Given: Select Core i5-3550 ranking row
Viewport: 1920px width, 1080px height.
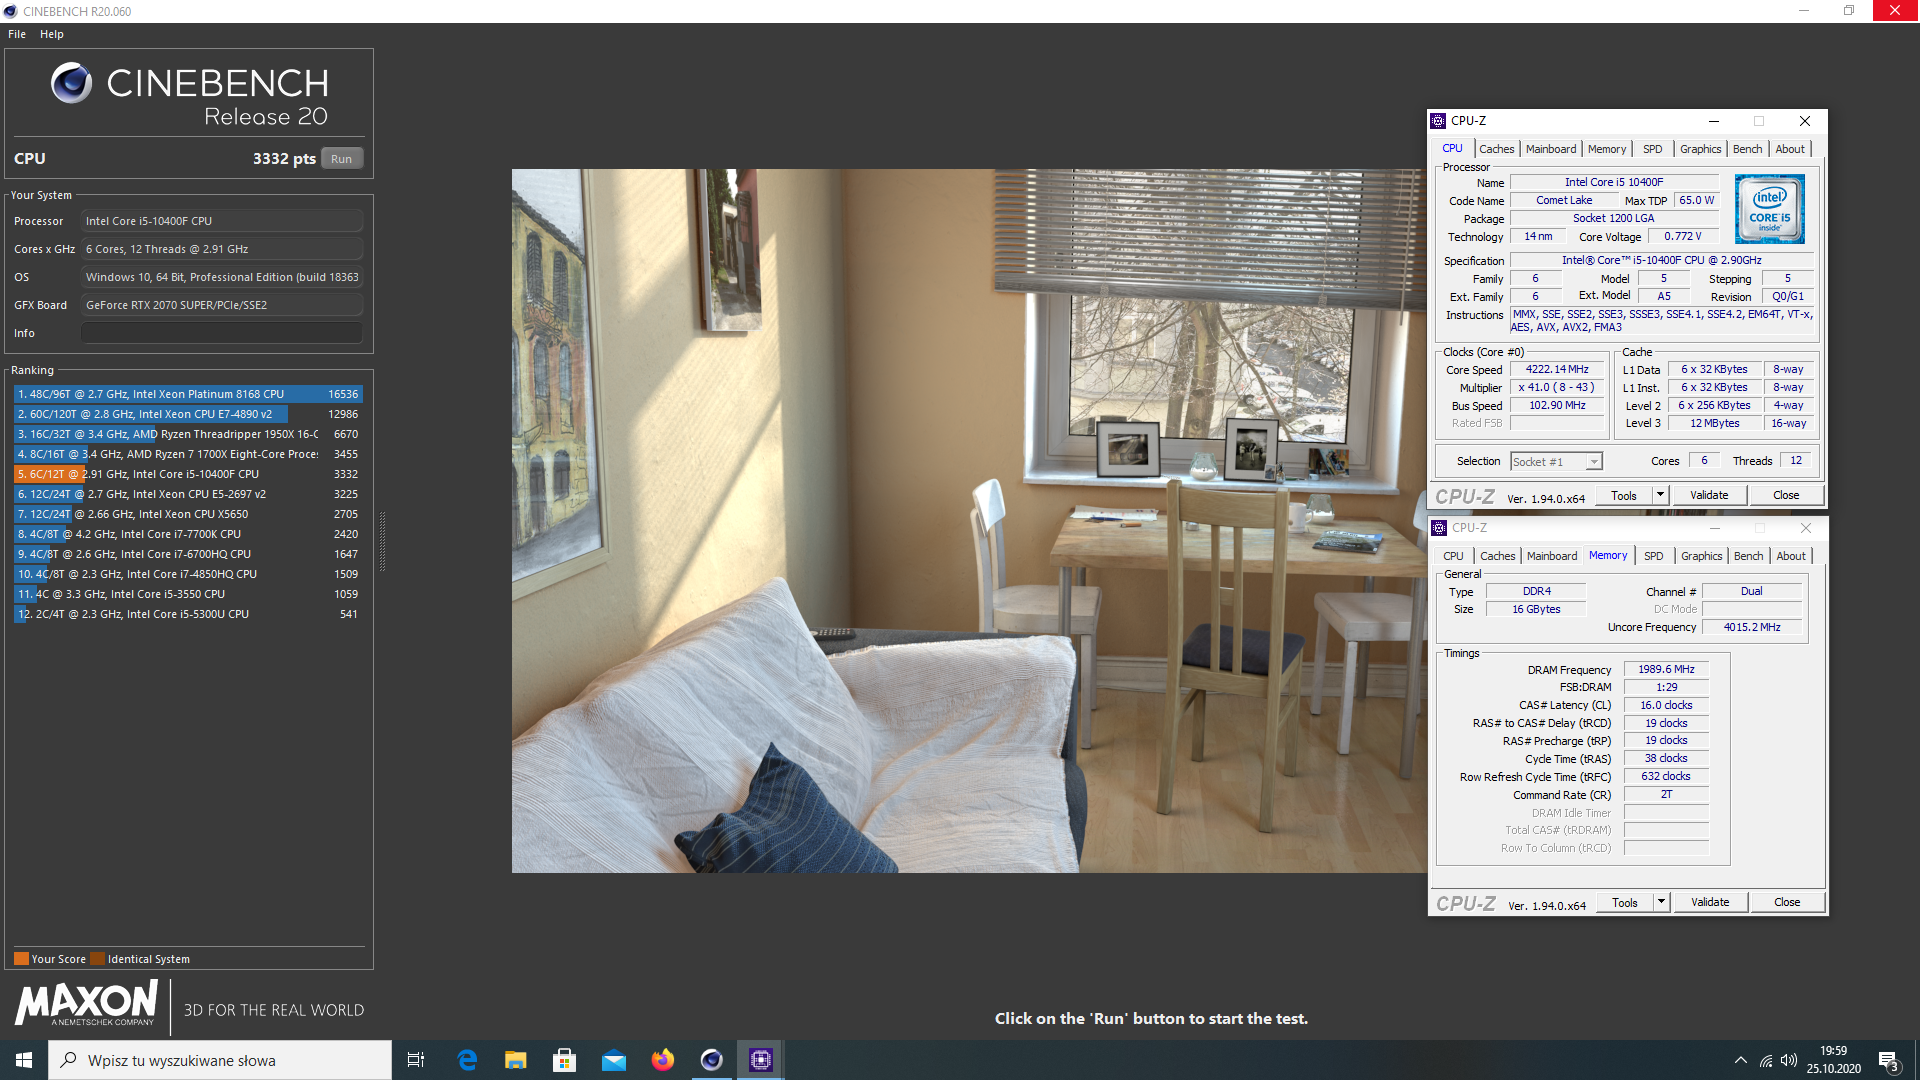Looking at the screenshot, I should click(188, 594).
